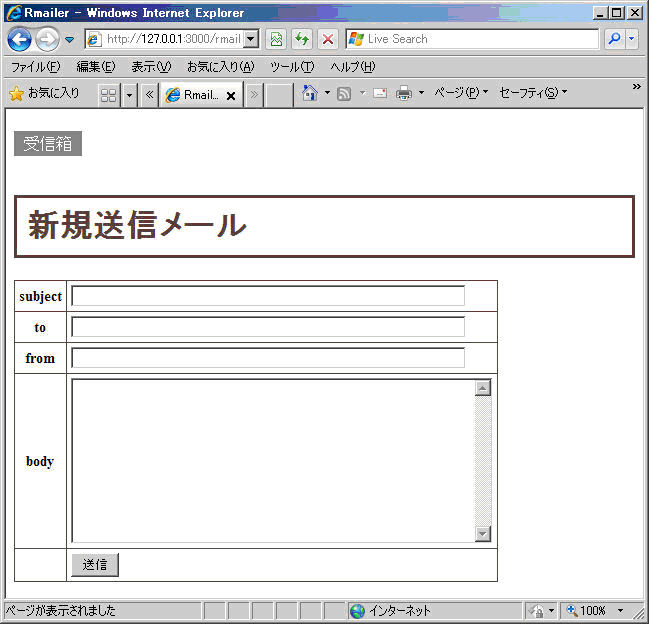Expand the Home button dropdown
Viewport: 649px width, 624px height.
tap(327, 93)
